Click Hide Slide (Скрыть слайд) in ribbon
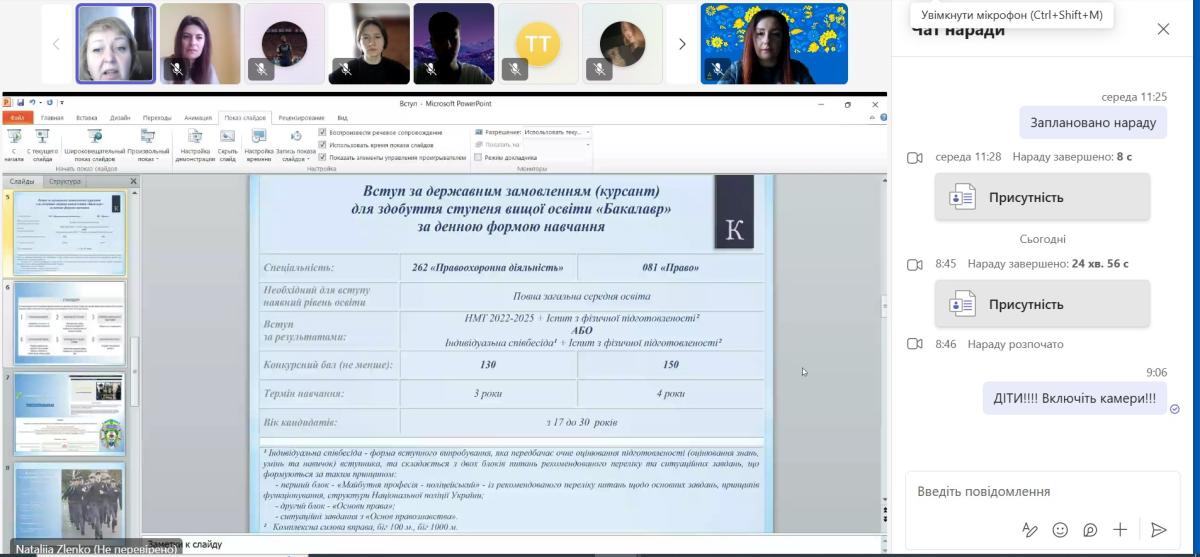1200x557 pixels. pos(228,145)
